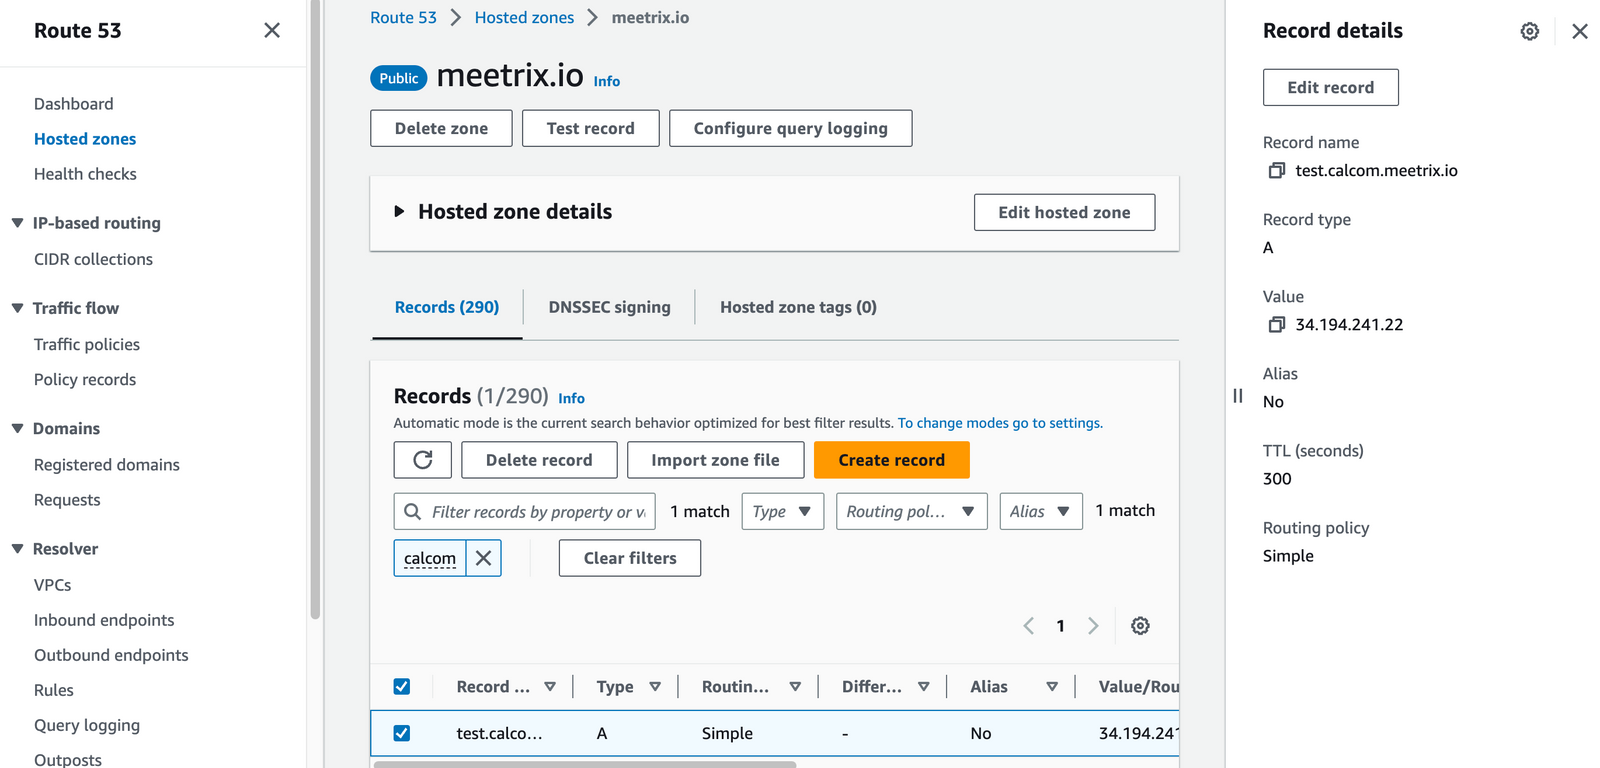Sort by Type column
1600x768 pixels.
click(655, 687)
